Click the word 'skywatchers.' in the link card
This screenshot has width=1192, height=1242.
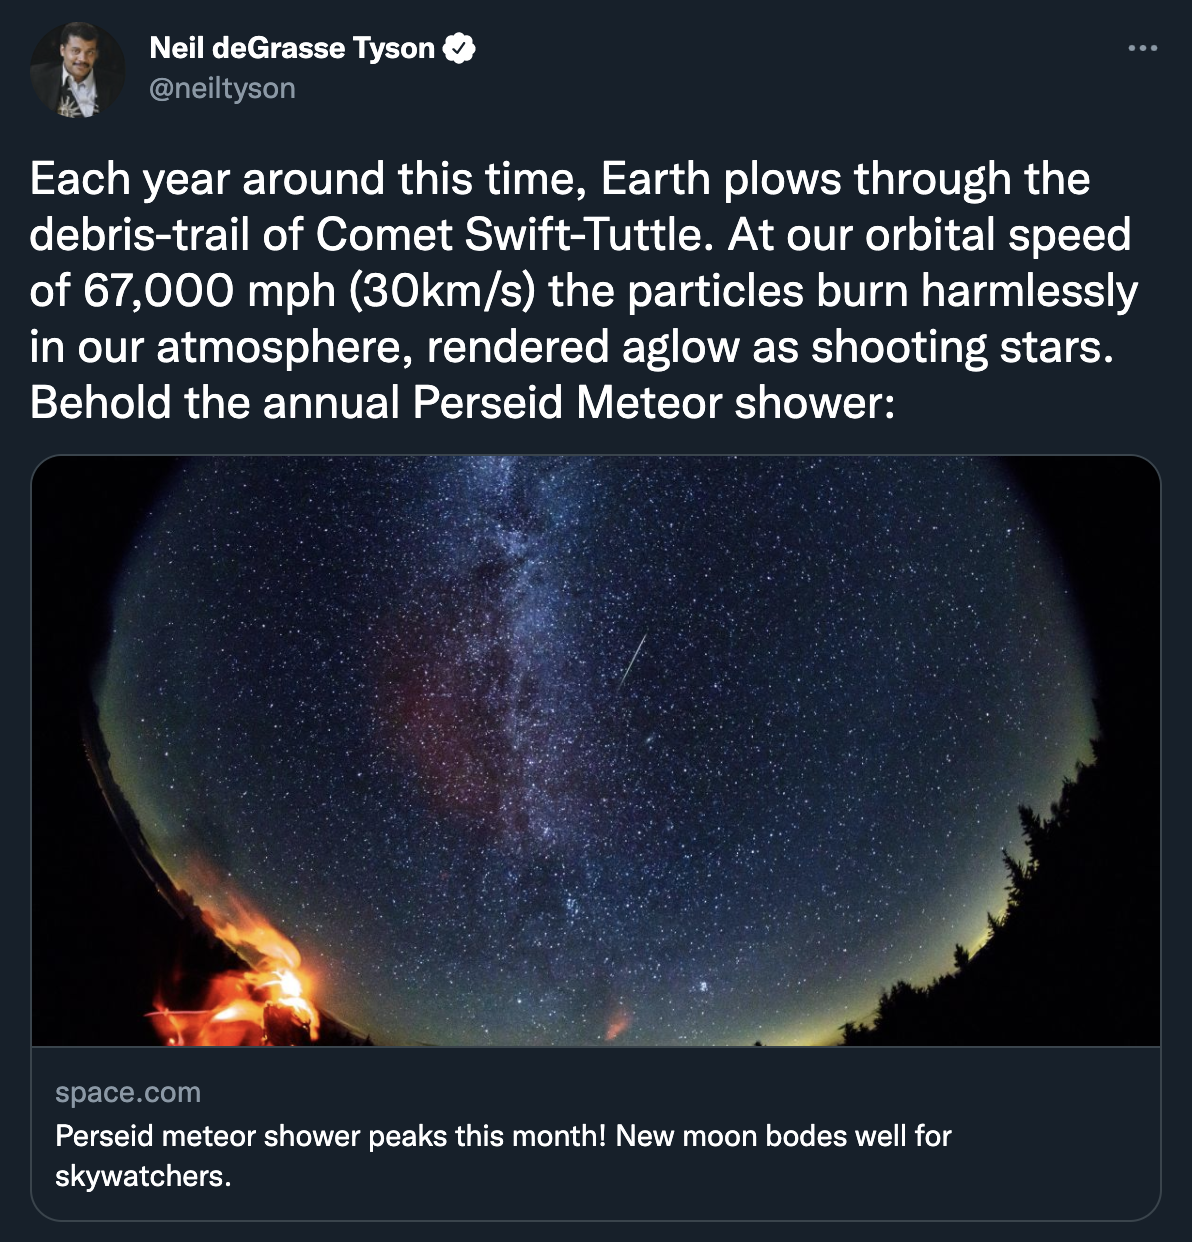143,1176
